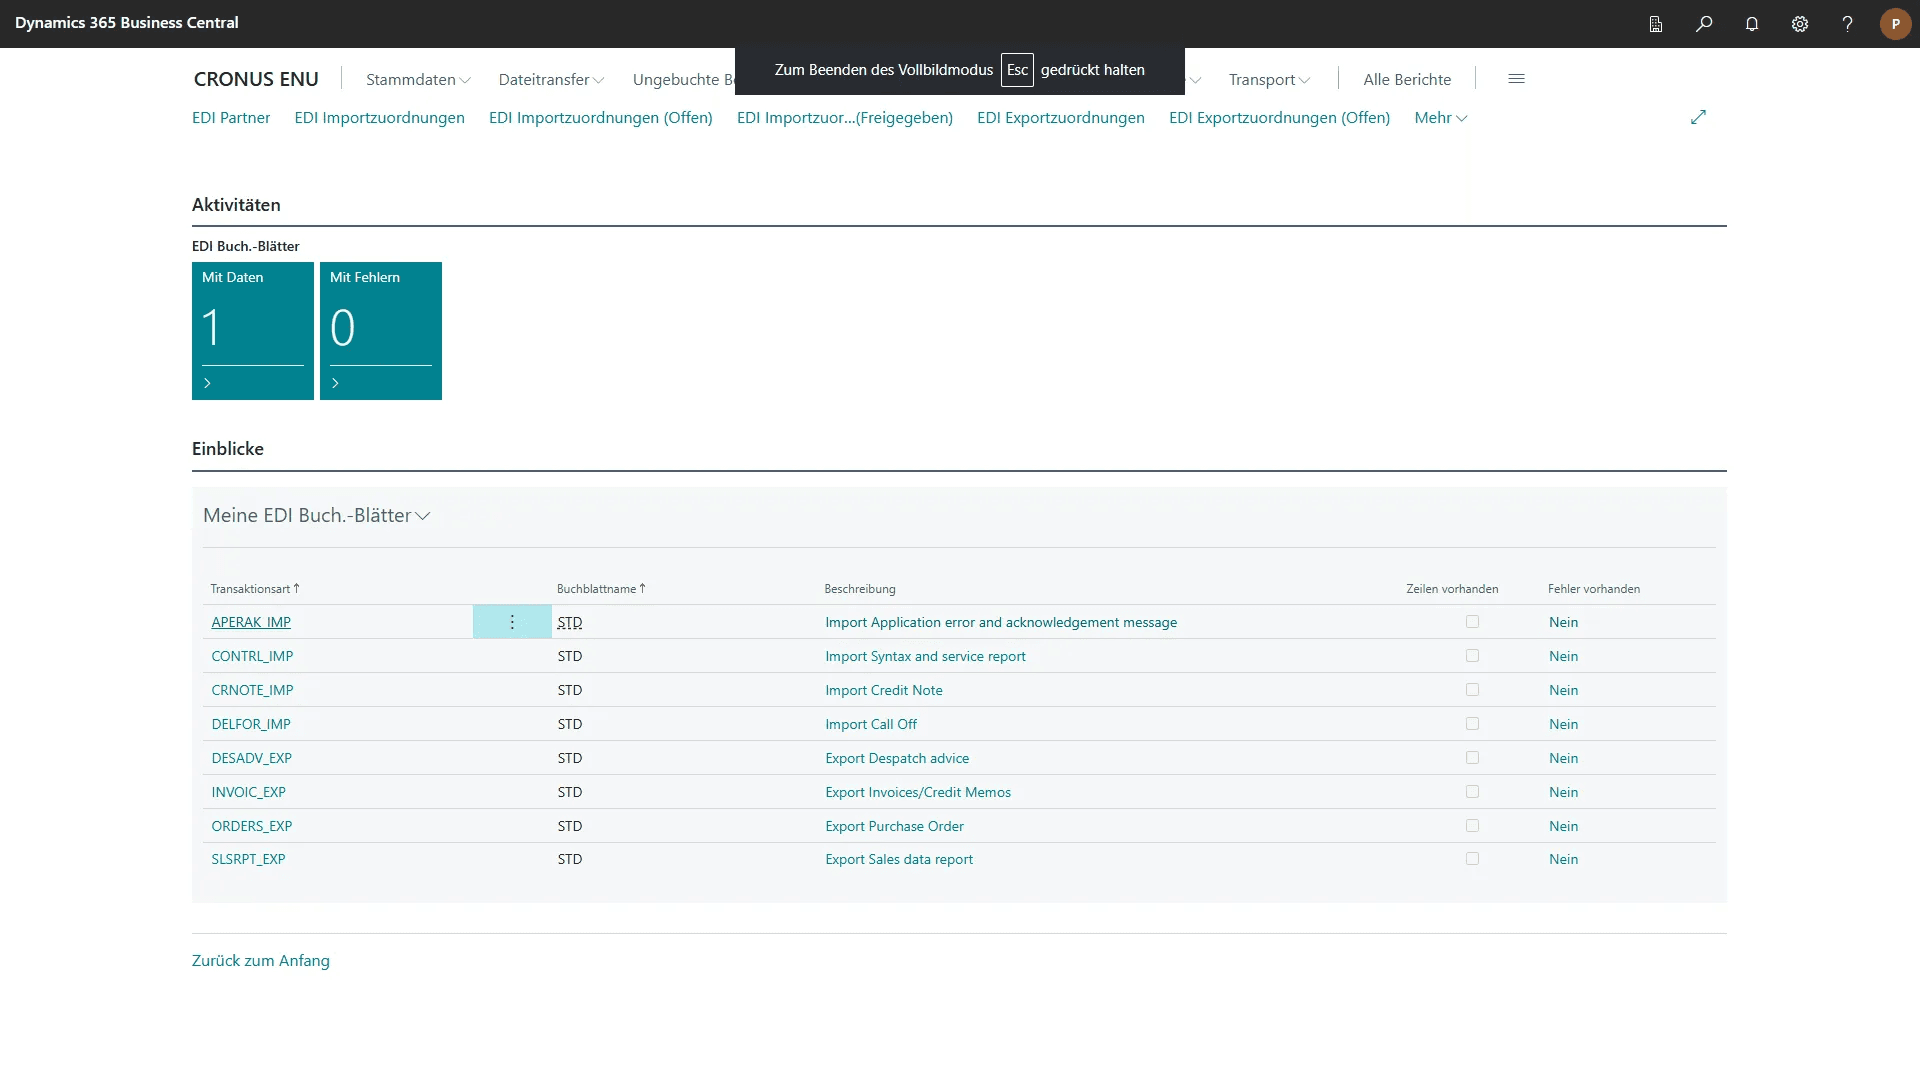The width and height of the screenshot is (1920, 1080).
Task: Open Import Syntax and service report
Action: (925, 656)
